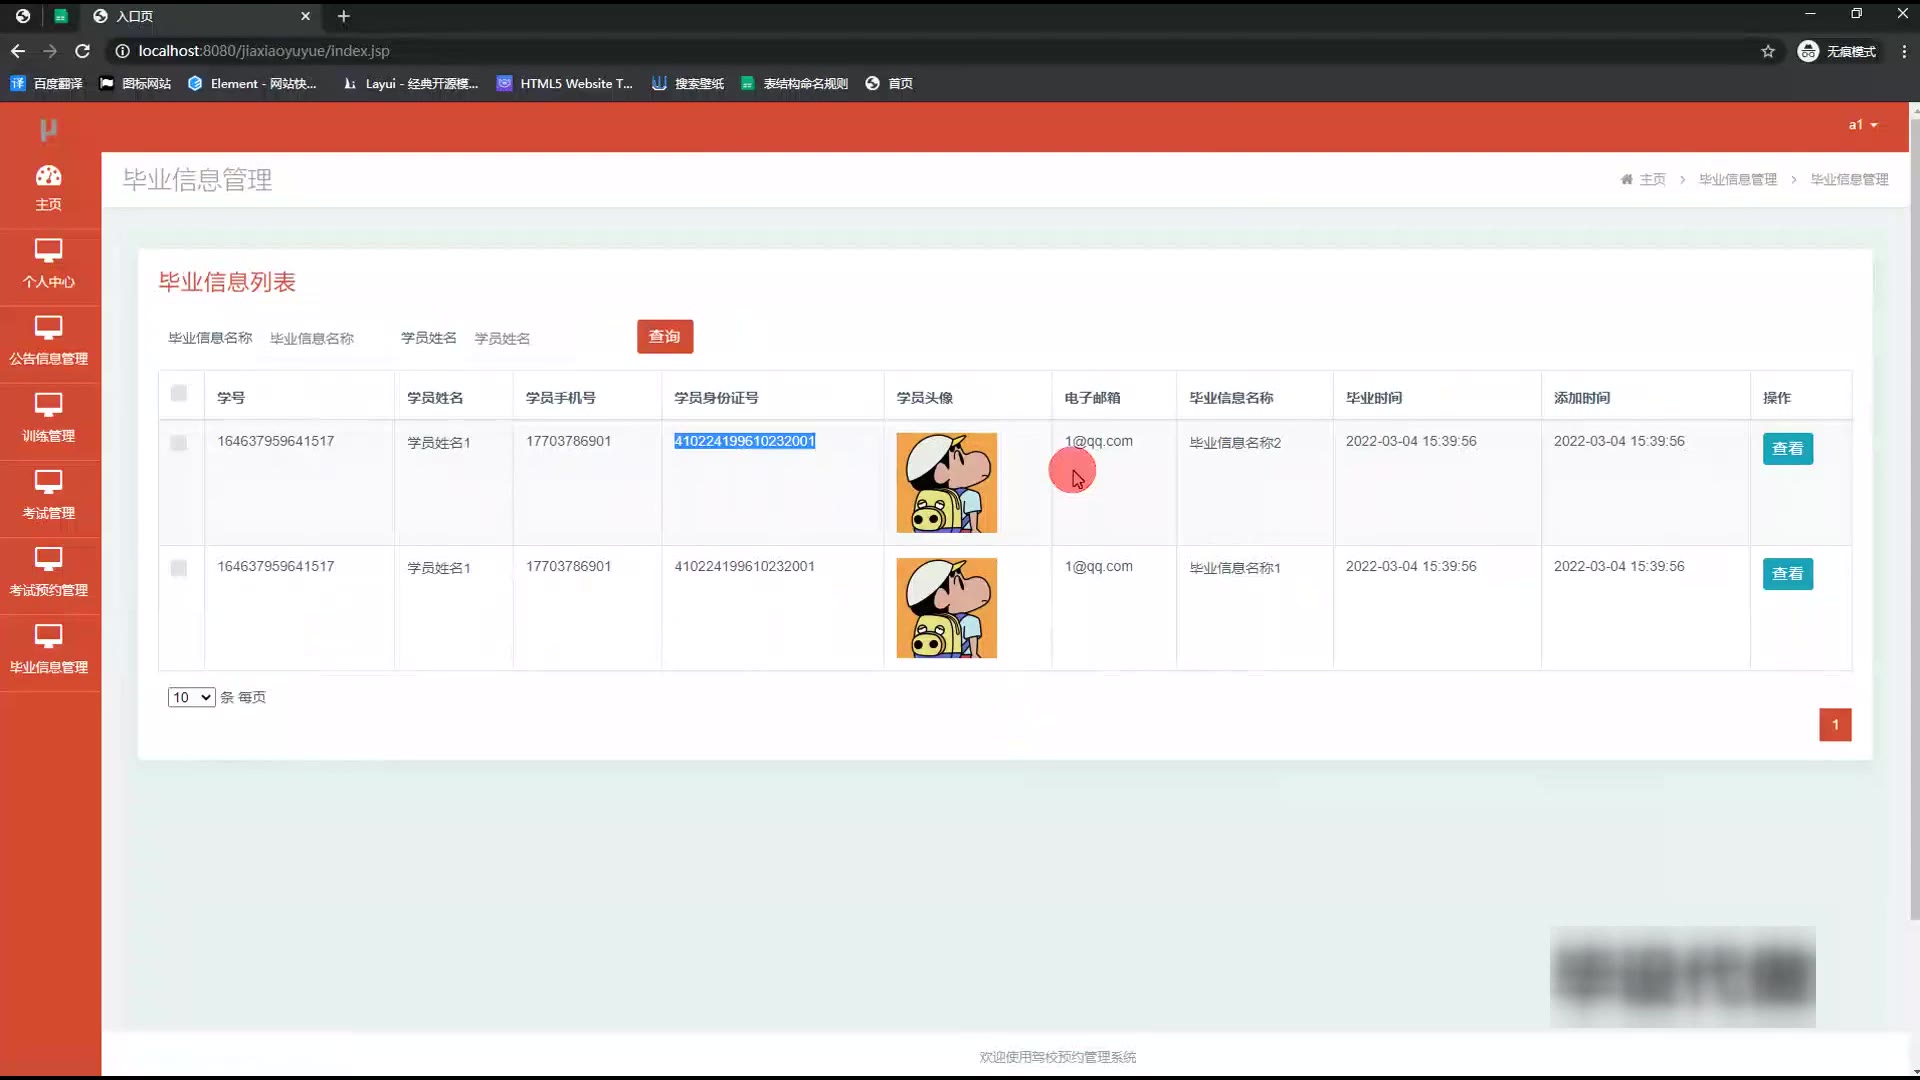Screen dimensions: 1920x1080
Task: Click avatar thumbnail in 毕业信息名称2 row
Action: click(946, 483)
